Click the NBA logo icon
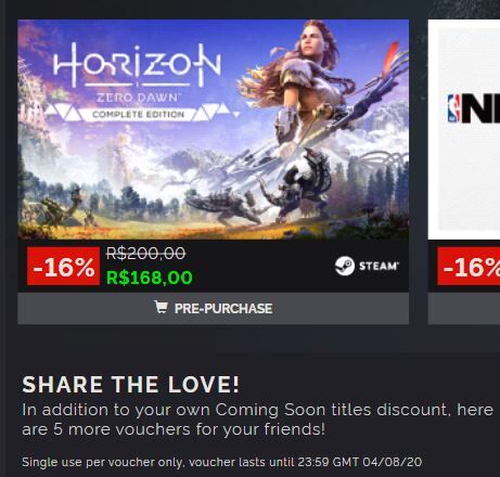The image size is (500, 477). coord(454,108)
